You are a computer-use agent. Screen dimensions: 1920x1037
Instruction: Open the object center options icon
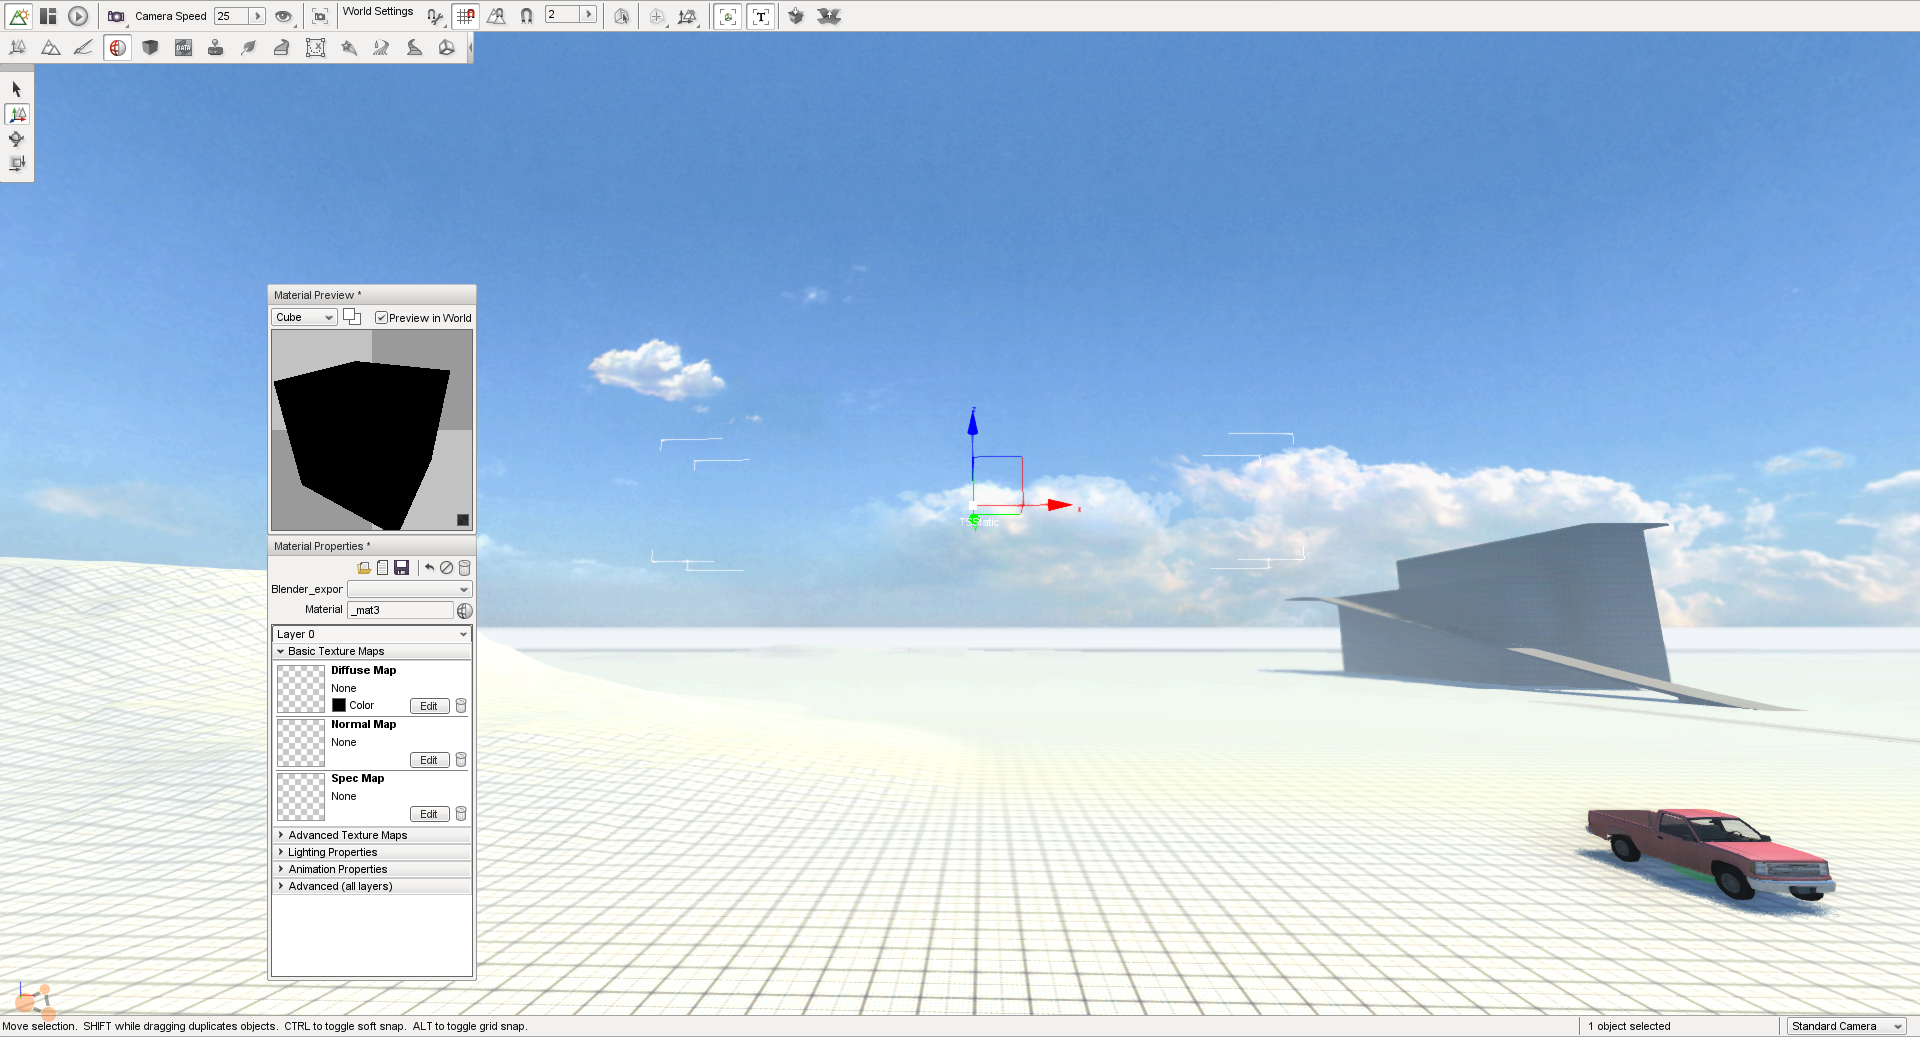pyautogui.click(x=657, y=16)
